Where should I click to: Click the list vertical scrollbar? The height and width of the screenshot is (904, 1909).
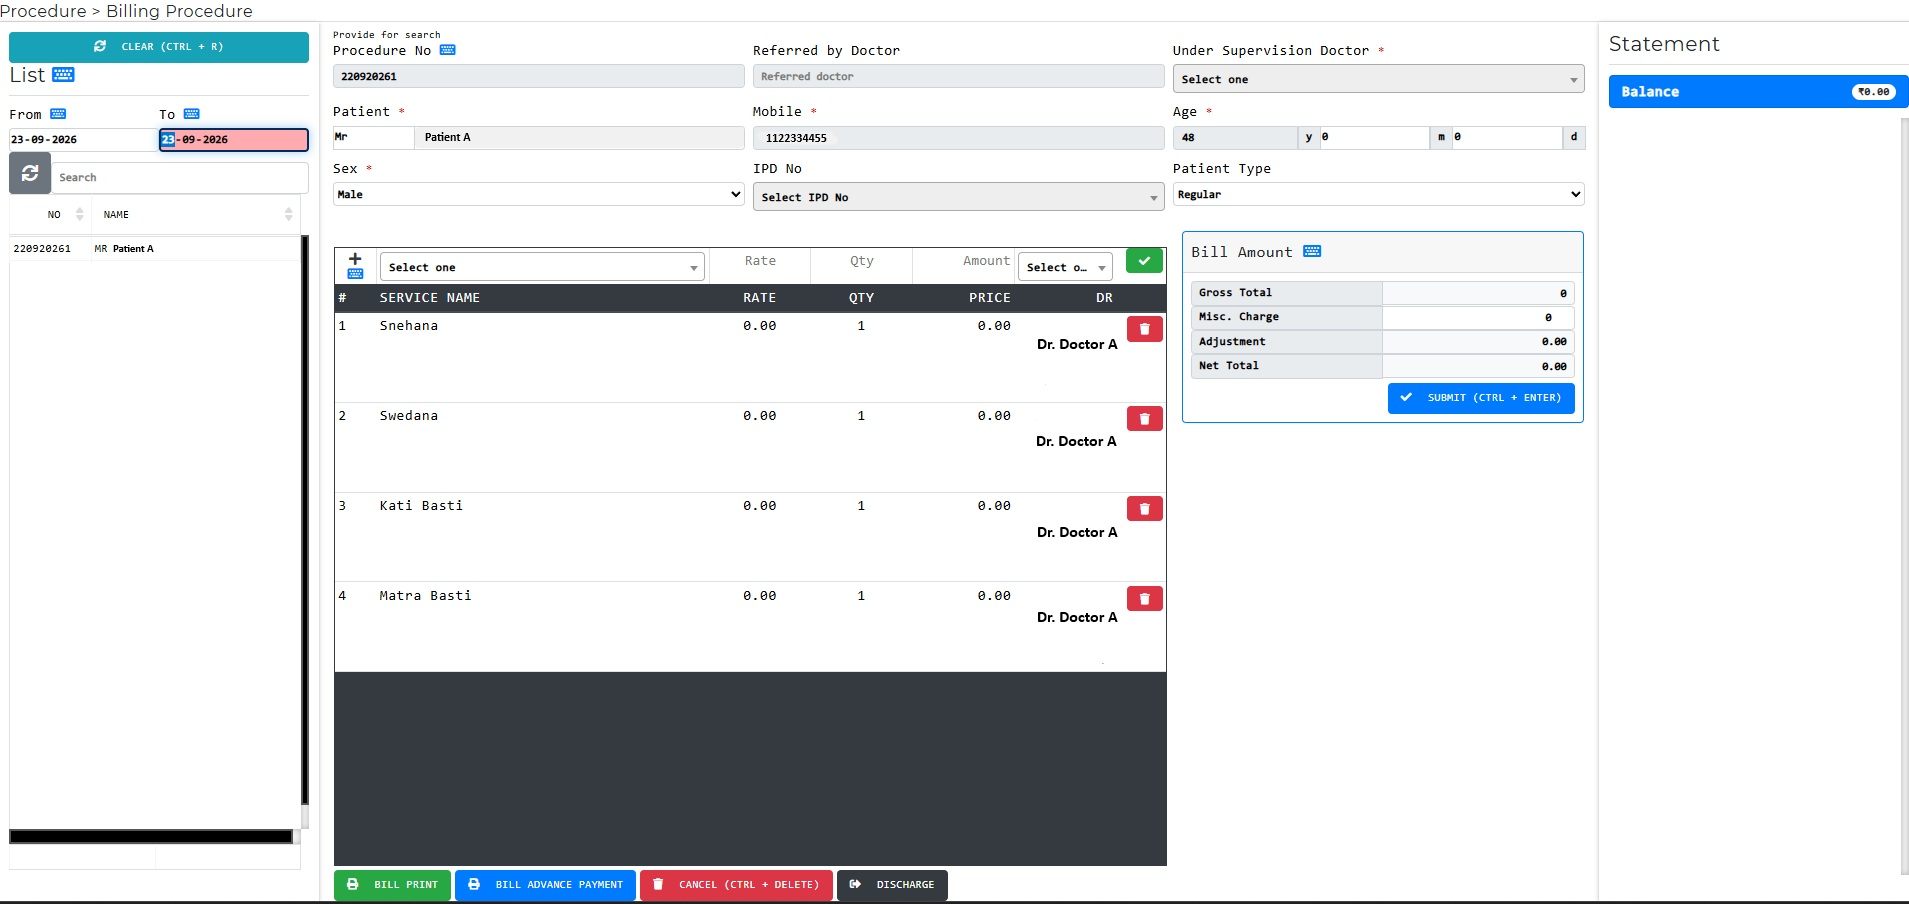tap(305, 520)
